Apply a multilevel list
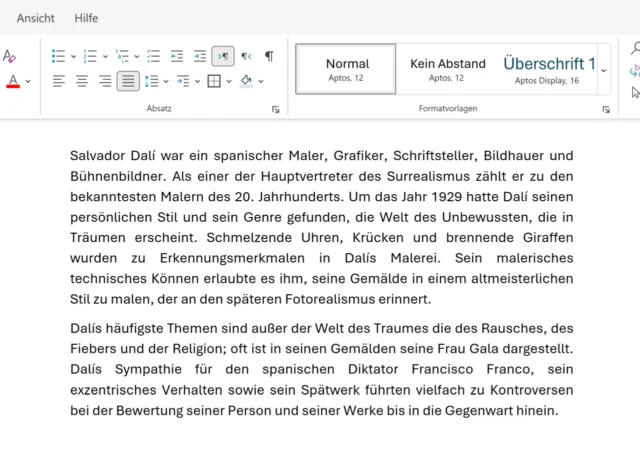 coord(122,56)
